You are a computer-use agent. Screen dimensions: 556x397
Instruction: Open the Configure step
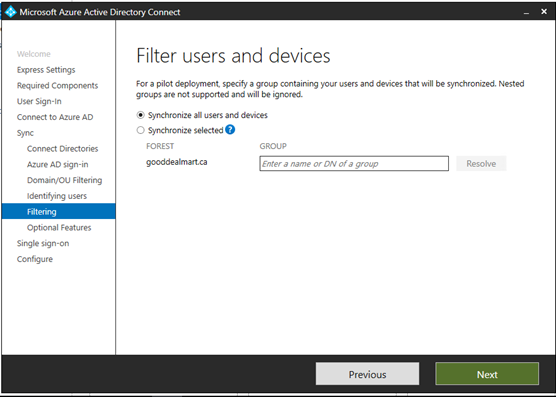35,259
